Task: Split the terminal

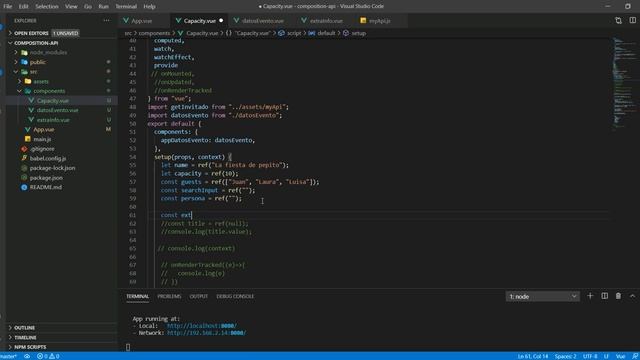Action: 604,296
